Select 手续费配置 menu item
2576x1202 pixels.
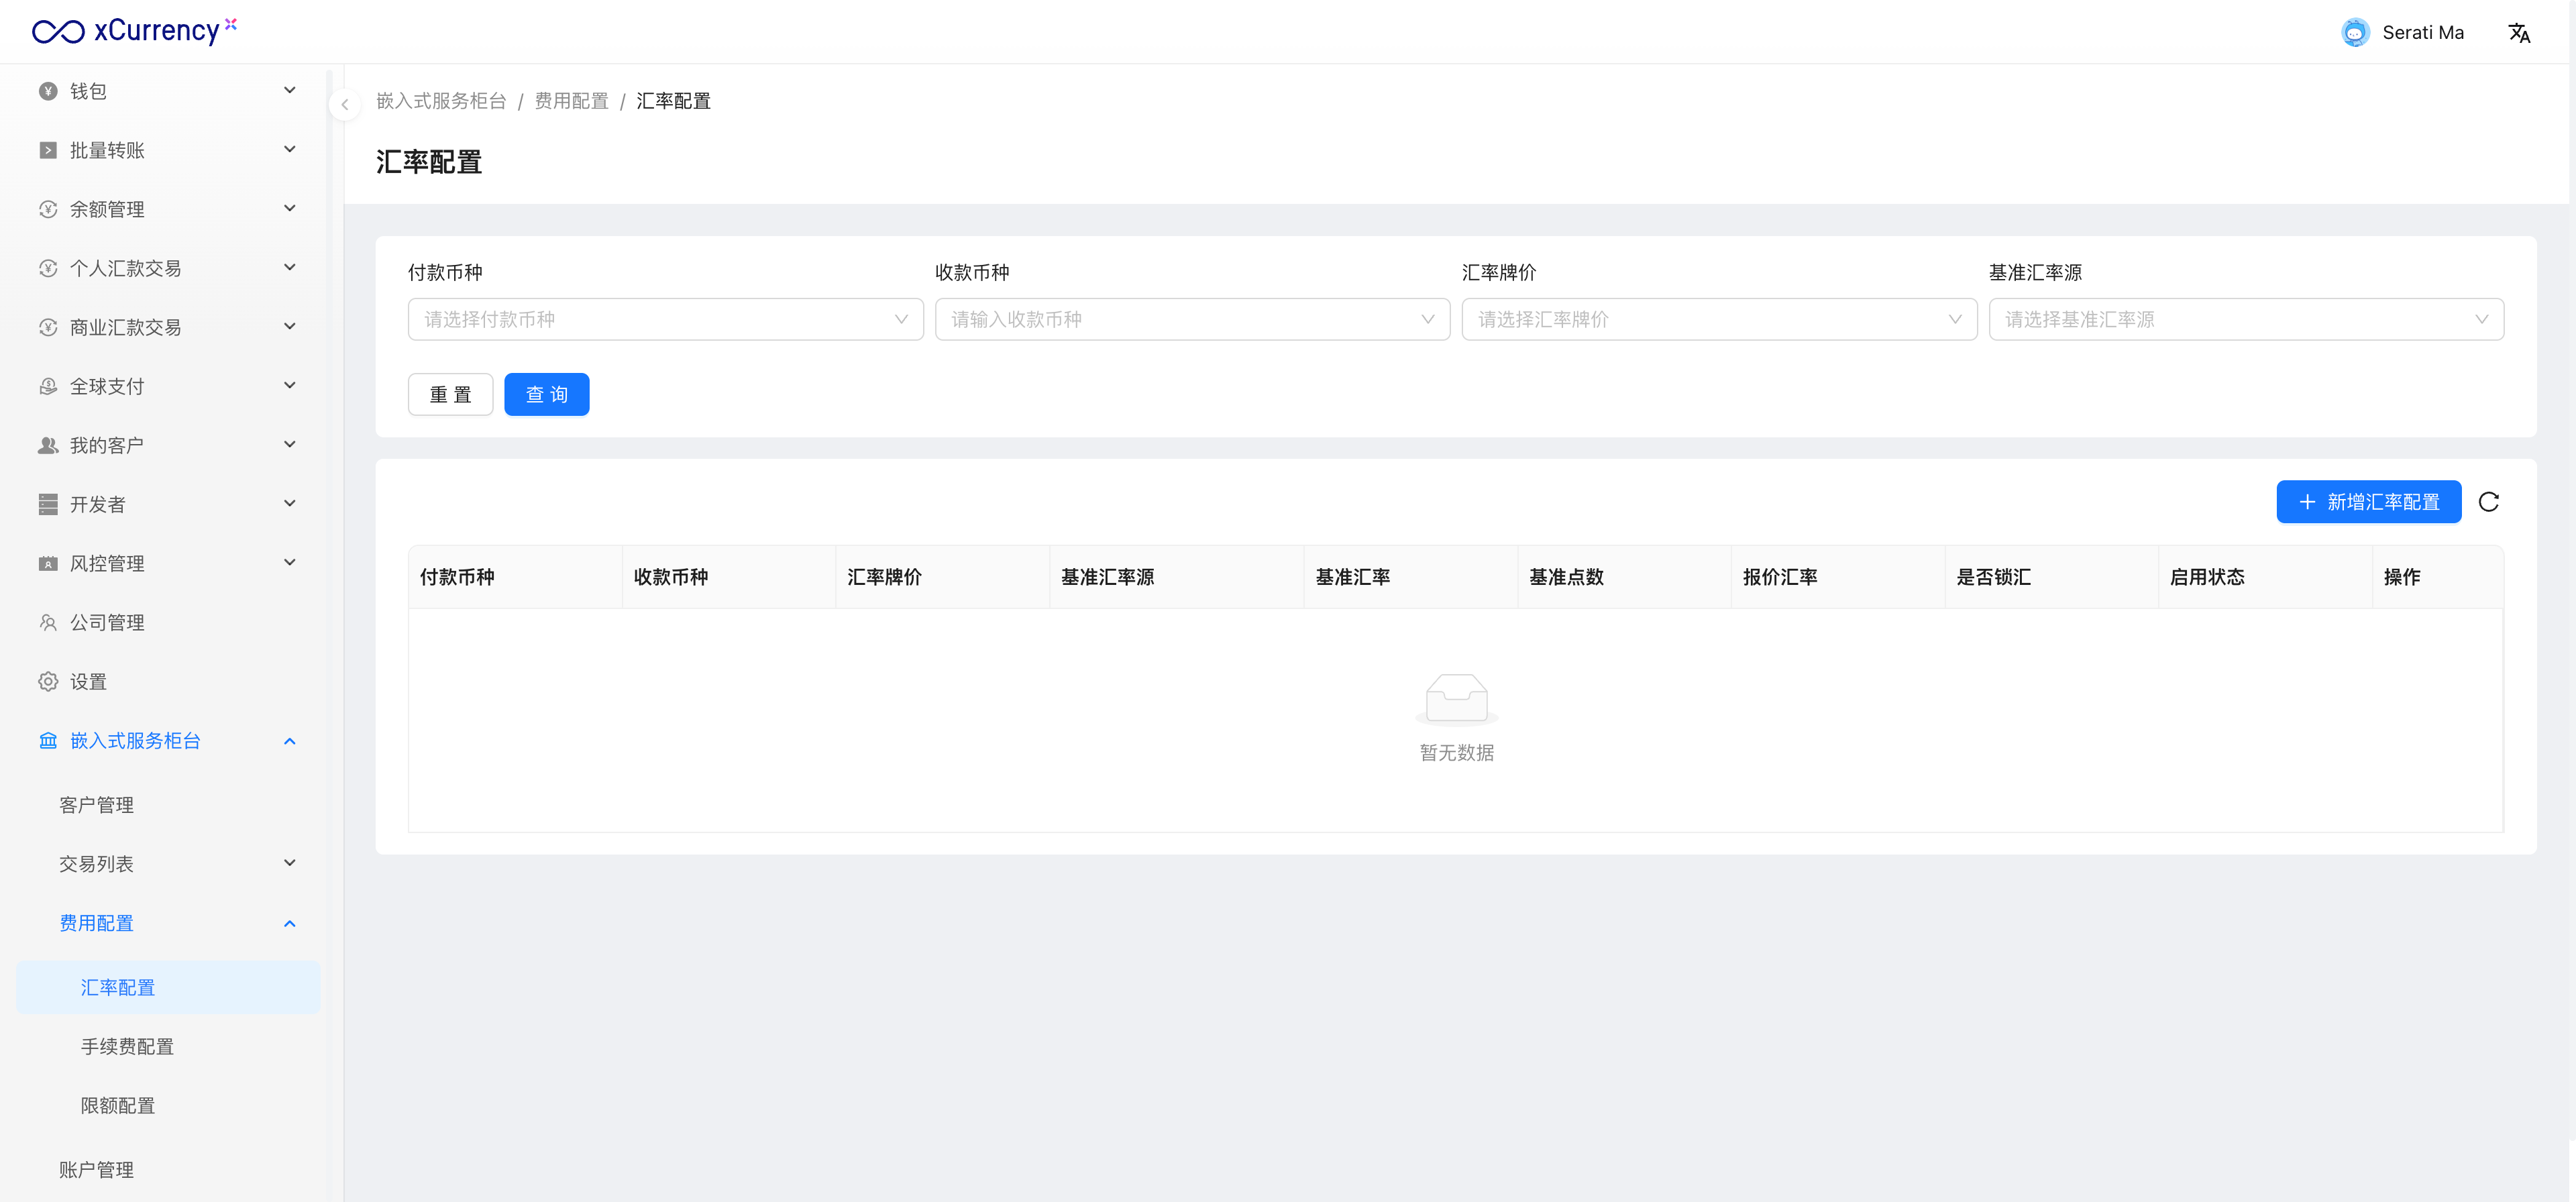point(128,1046)
